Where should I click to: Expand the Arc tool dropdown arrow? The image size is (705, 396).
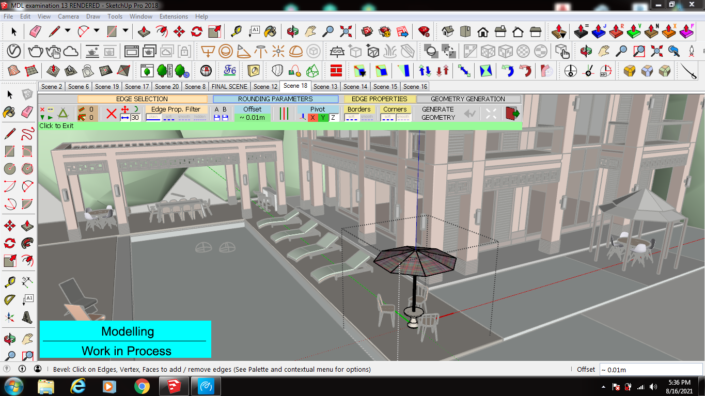pyautogui.click(x=96, y=31)
